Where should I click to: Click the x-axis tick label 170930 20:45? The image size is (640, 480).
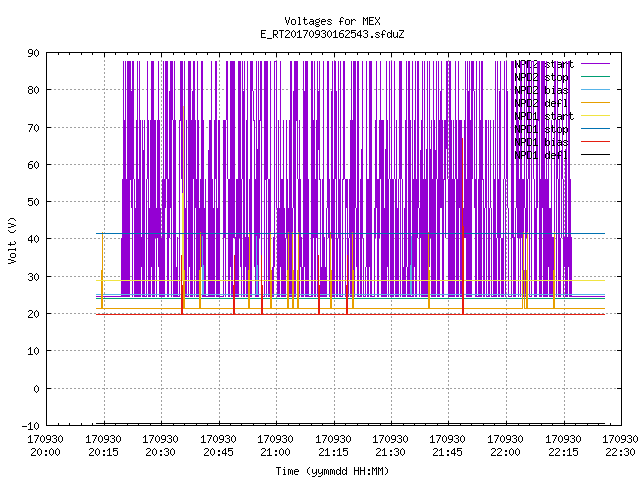[218, 446]
